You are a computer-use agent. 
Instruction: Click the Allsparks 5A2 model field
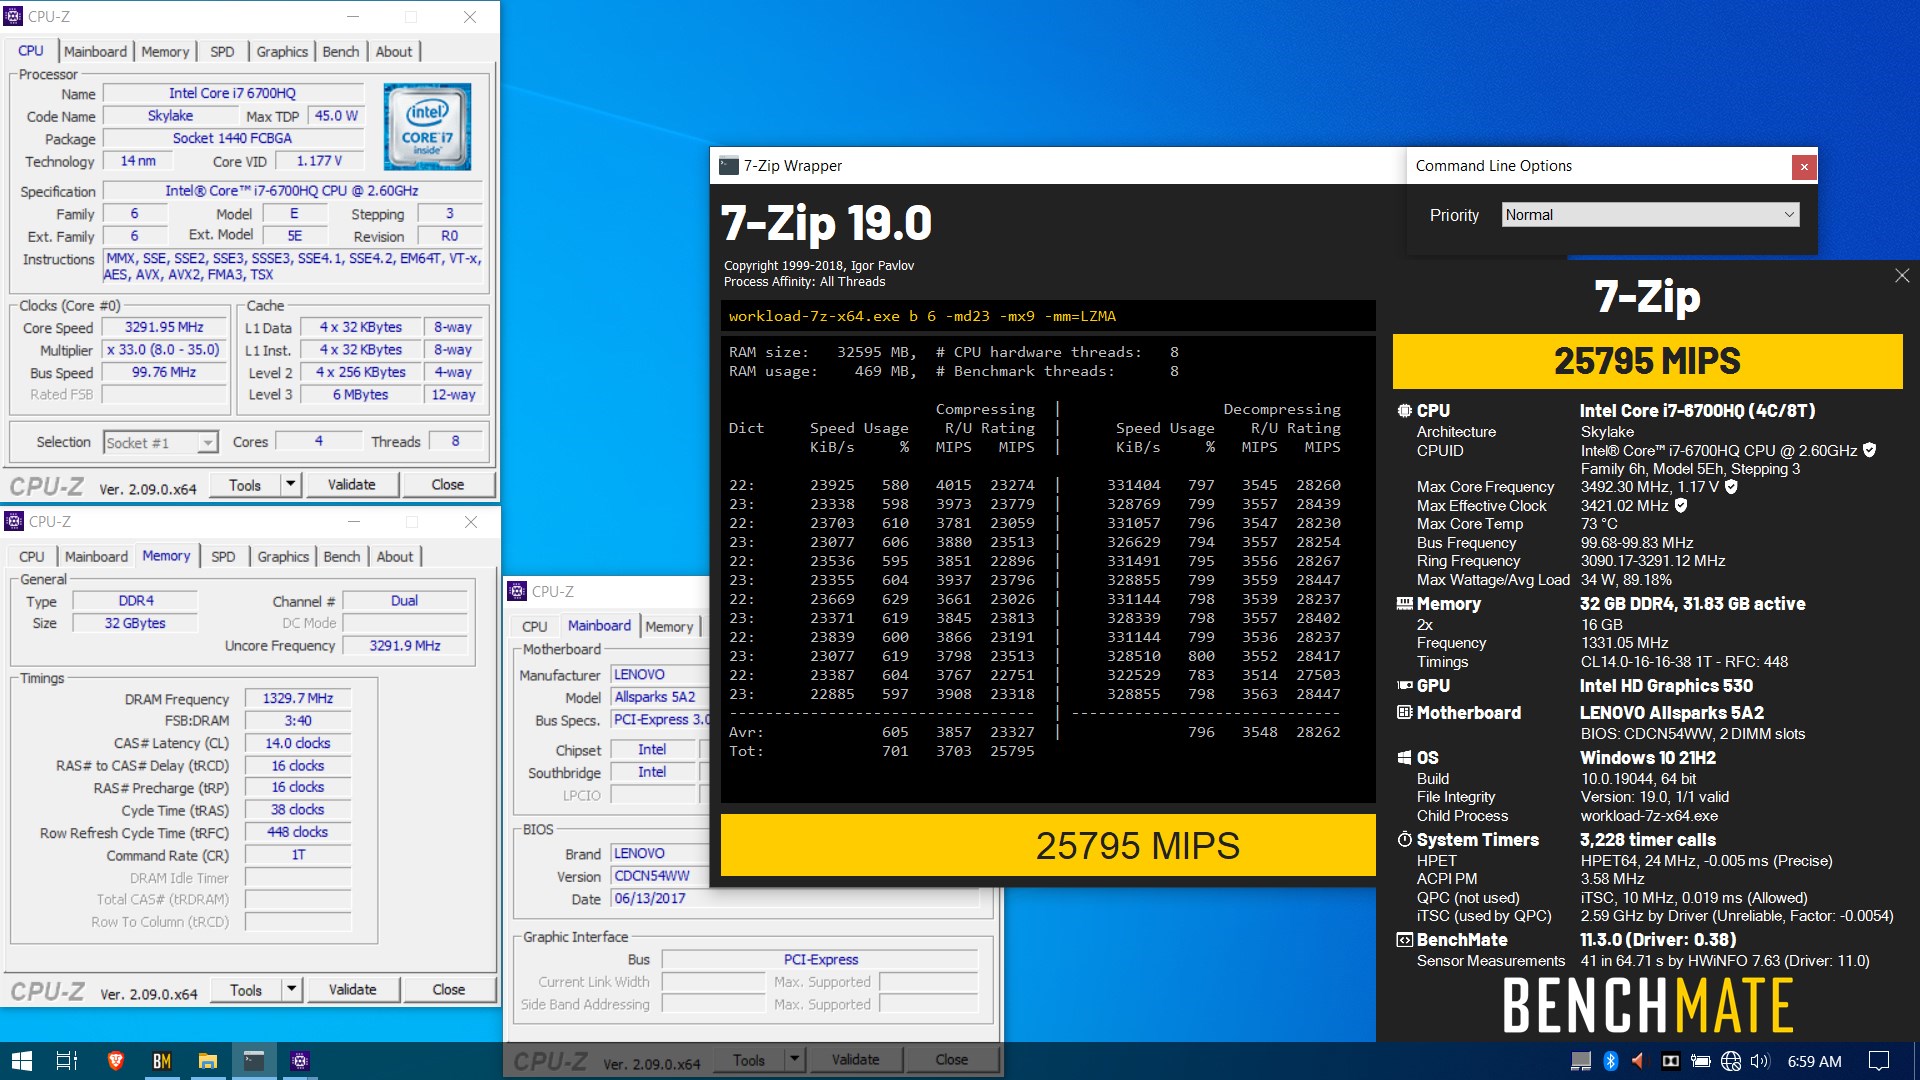coord(661,696)
